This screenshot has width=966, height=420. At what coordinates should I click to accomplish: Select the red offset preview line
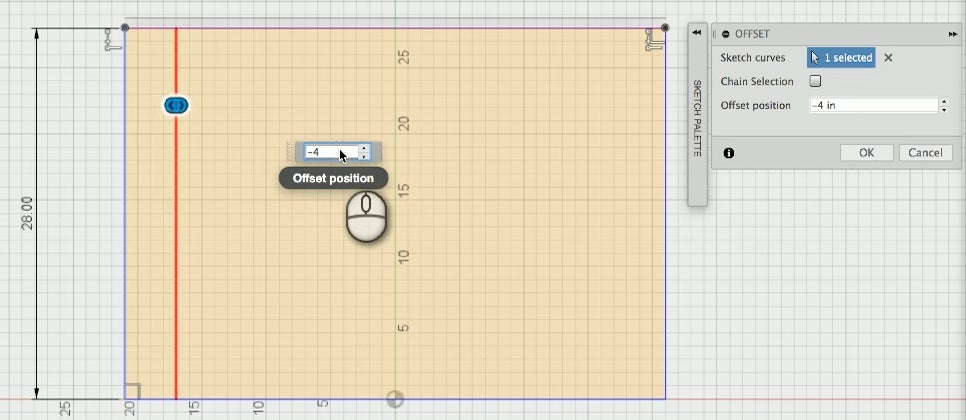pyautogui.click(x=176, y=246)
